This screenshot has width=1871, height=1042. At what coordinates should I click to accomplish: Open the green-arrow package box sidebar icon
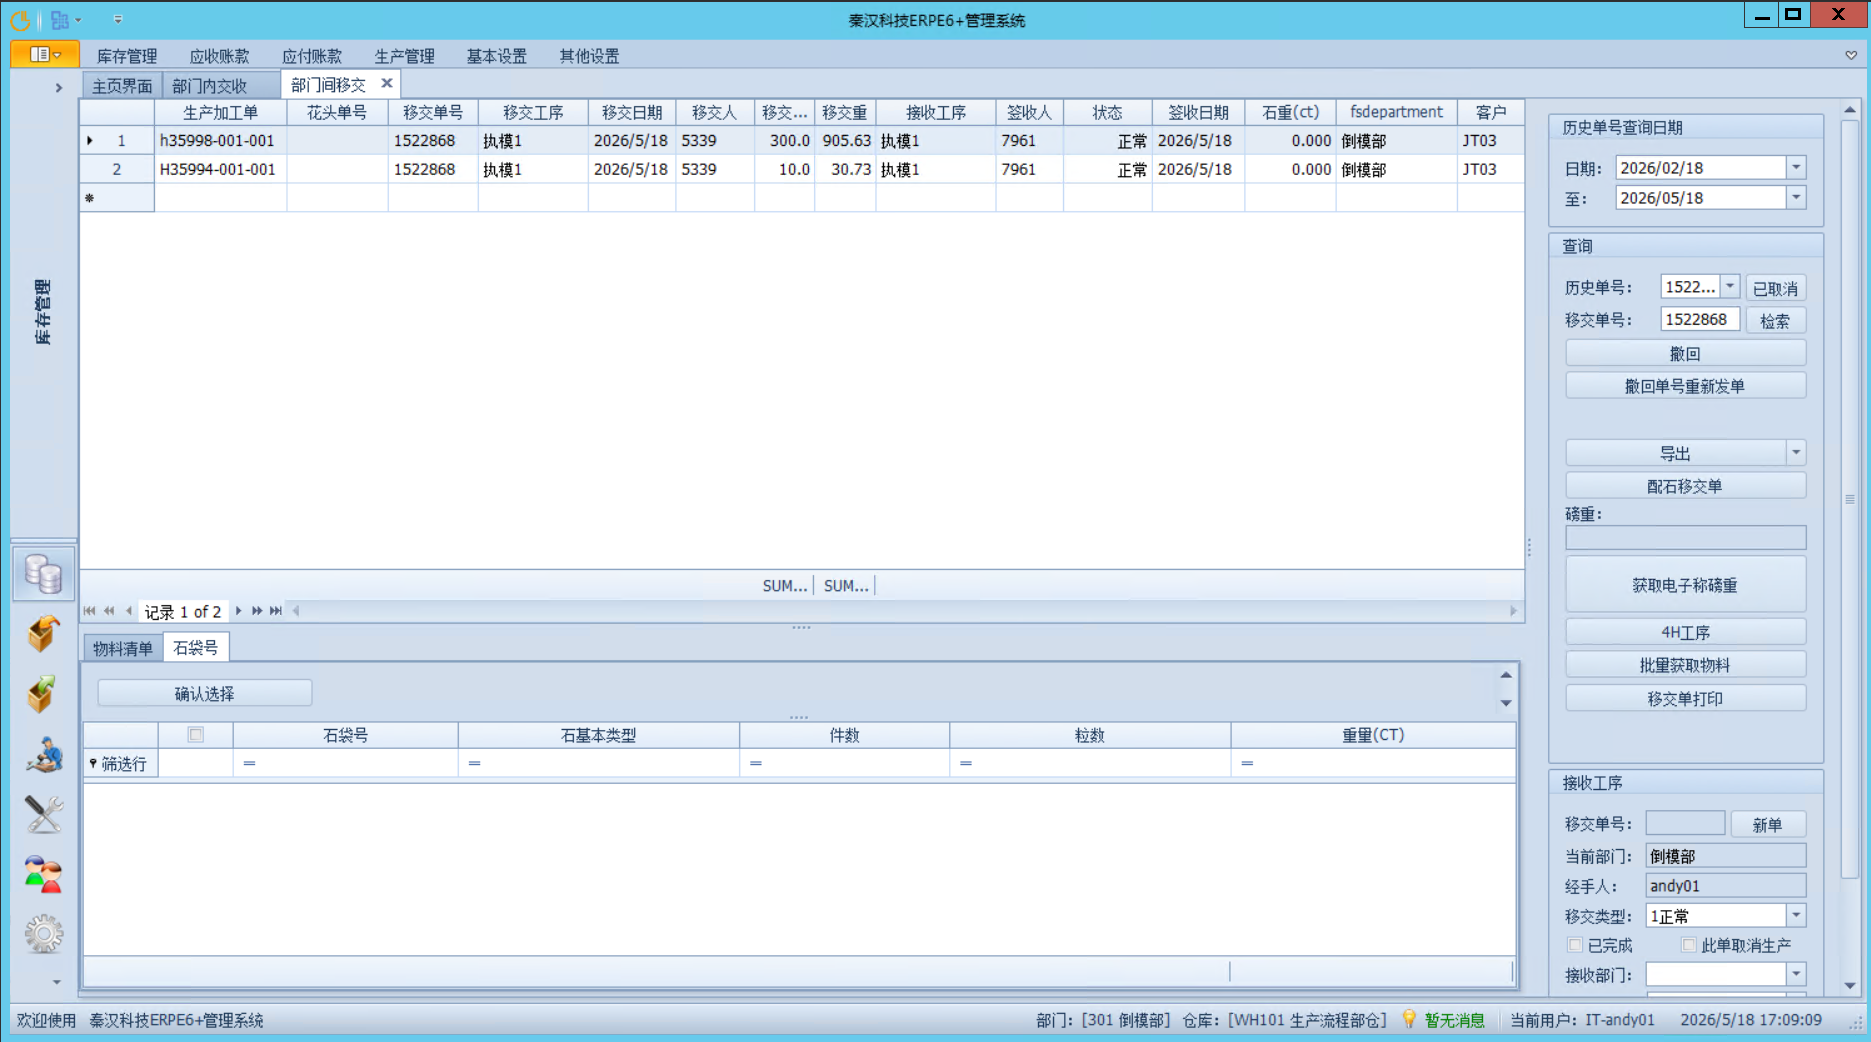pos(43,693)
